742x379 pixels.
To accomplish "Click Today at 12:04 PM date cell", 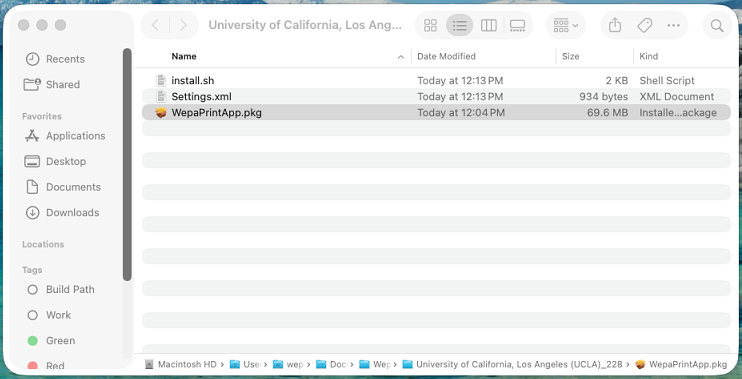I will click(461, 113).
